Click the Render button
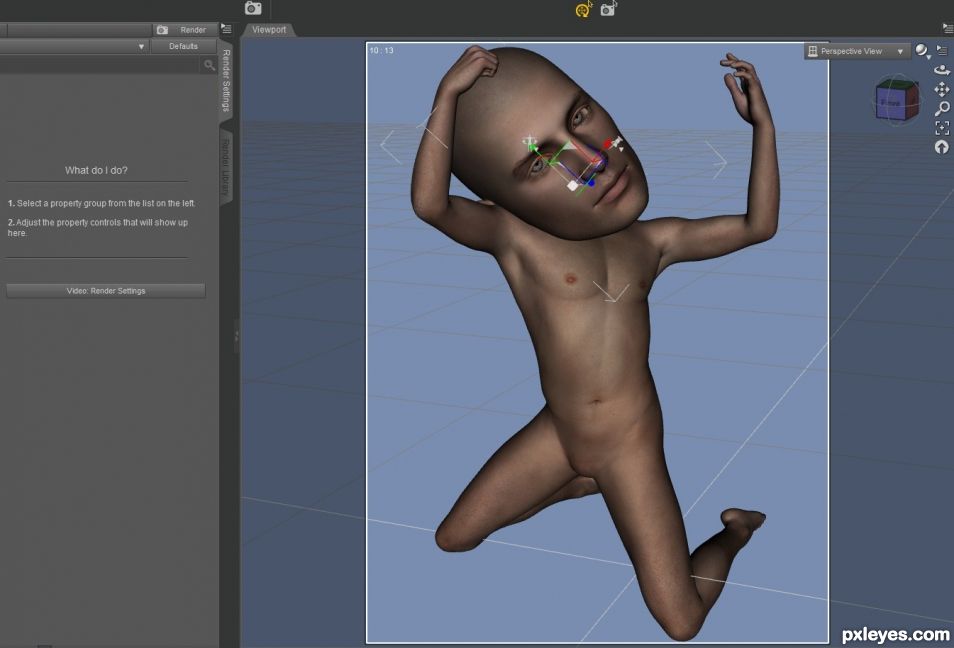This screenshot has height=648, width=954. (185, 30)
